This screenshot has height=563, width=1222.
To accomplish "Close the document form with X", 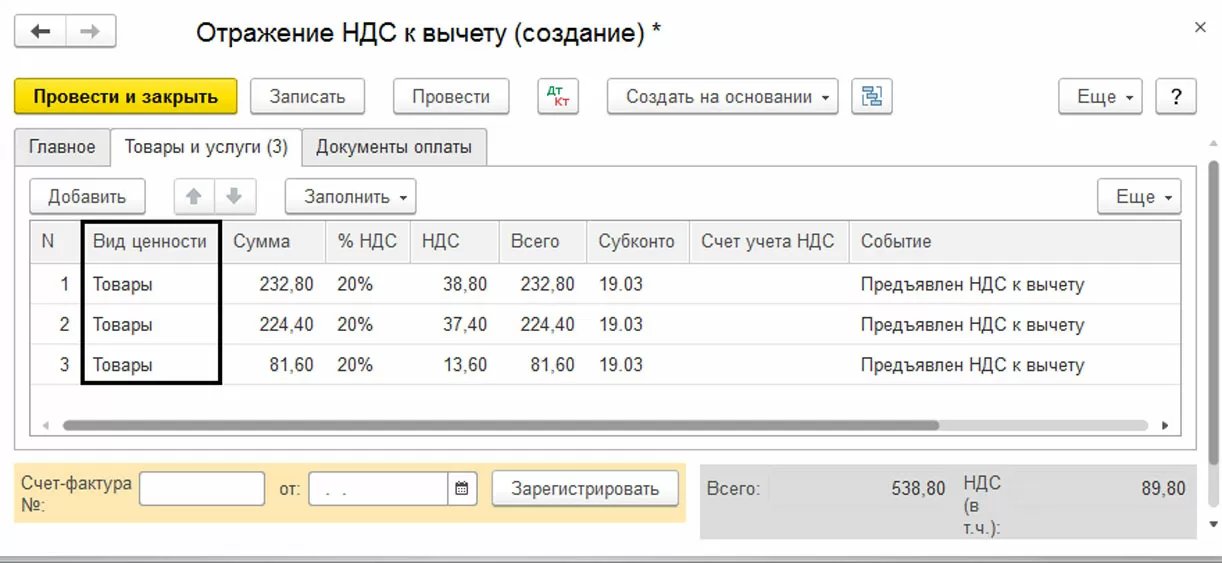I will 1200,28.
